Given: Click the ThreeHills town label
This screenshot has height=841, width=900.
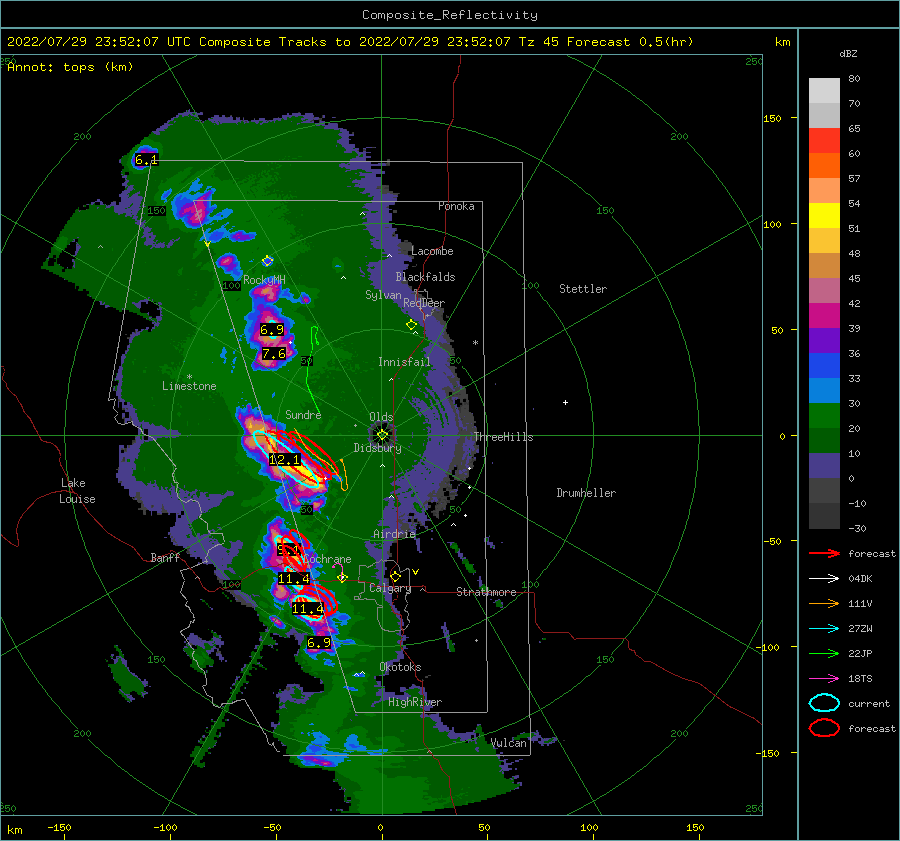Looking at the screenshot, I should click(503, 437).
